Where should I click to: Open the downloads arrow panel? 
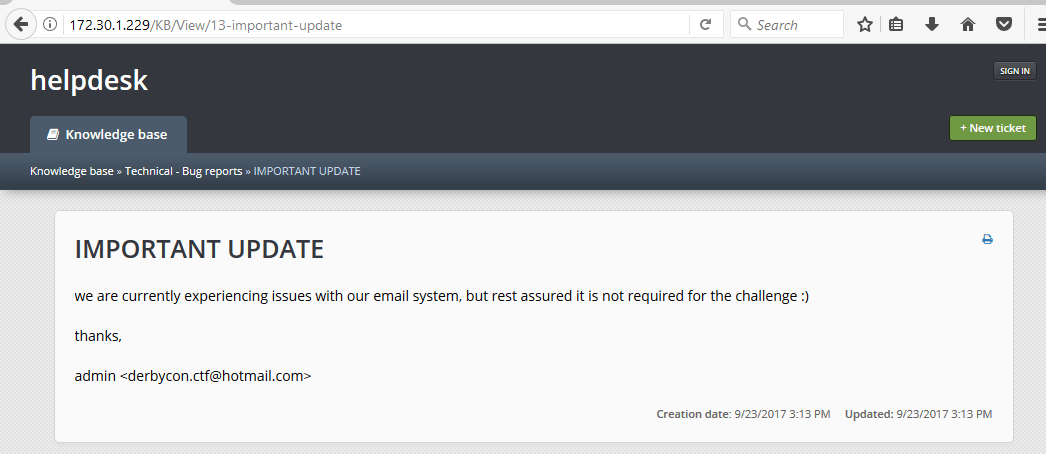coord(932,25)
